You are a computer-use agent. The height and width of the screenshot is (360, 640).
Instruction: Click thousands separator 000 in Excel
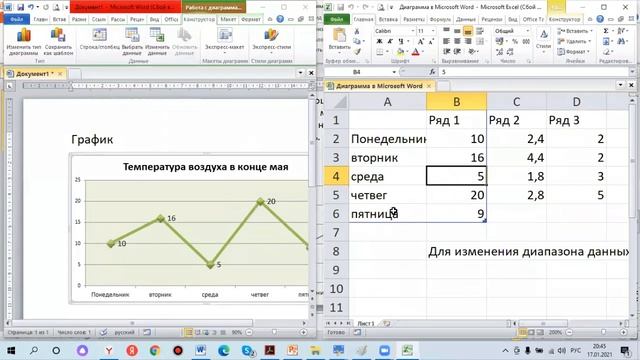click(526, 41)
